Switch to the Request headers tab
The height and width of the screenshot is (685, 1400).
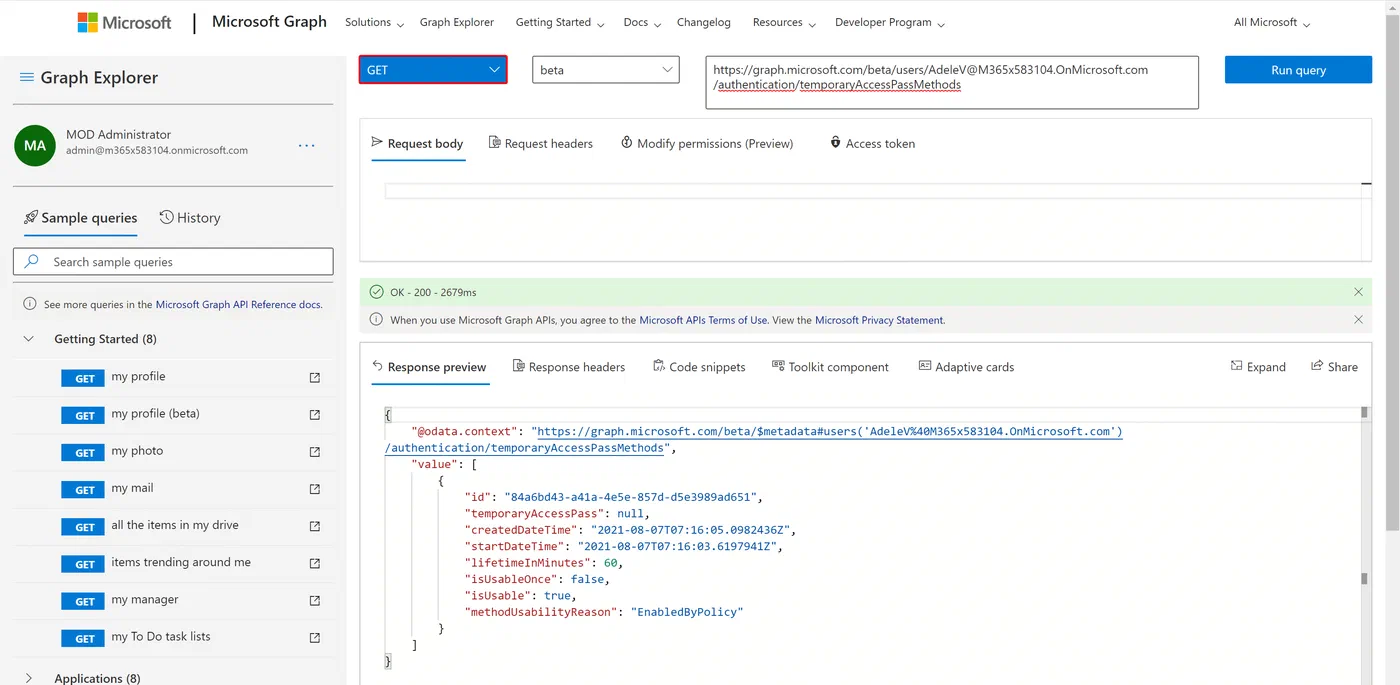541,143
